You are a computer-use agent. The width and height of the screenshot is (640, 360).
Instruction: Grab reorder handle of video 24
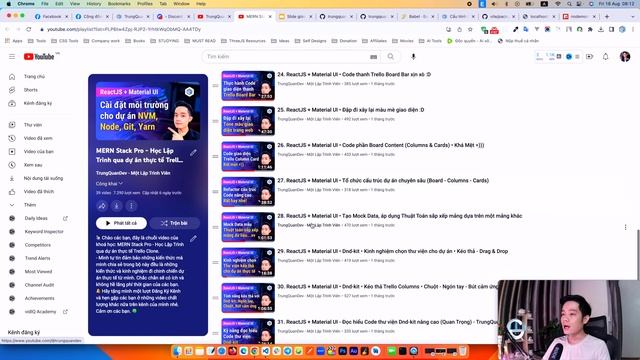[x=215, y=86]
